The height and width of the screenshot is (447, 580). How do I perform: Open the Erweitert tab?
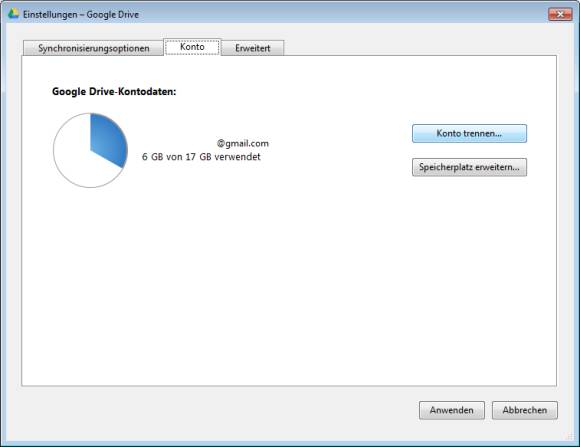point(253,48)
